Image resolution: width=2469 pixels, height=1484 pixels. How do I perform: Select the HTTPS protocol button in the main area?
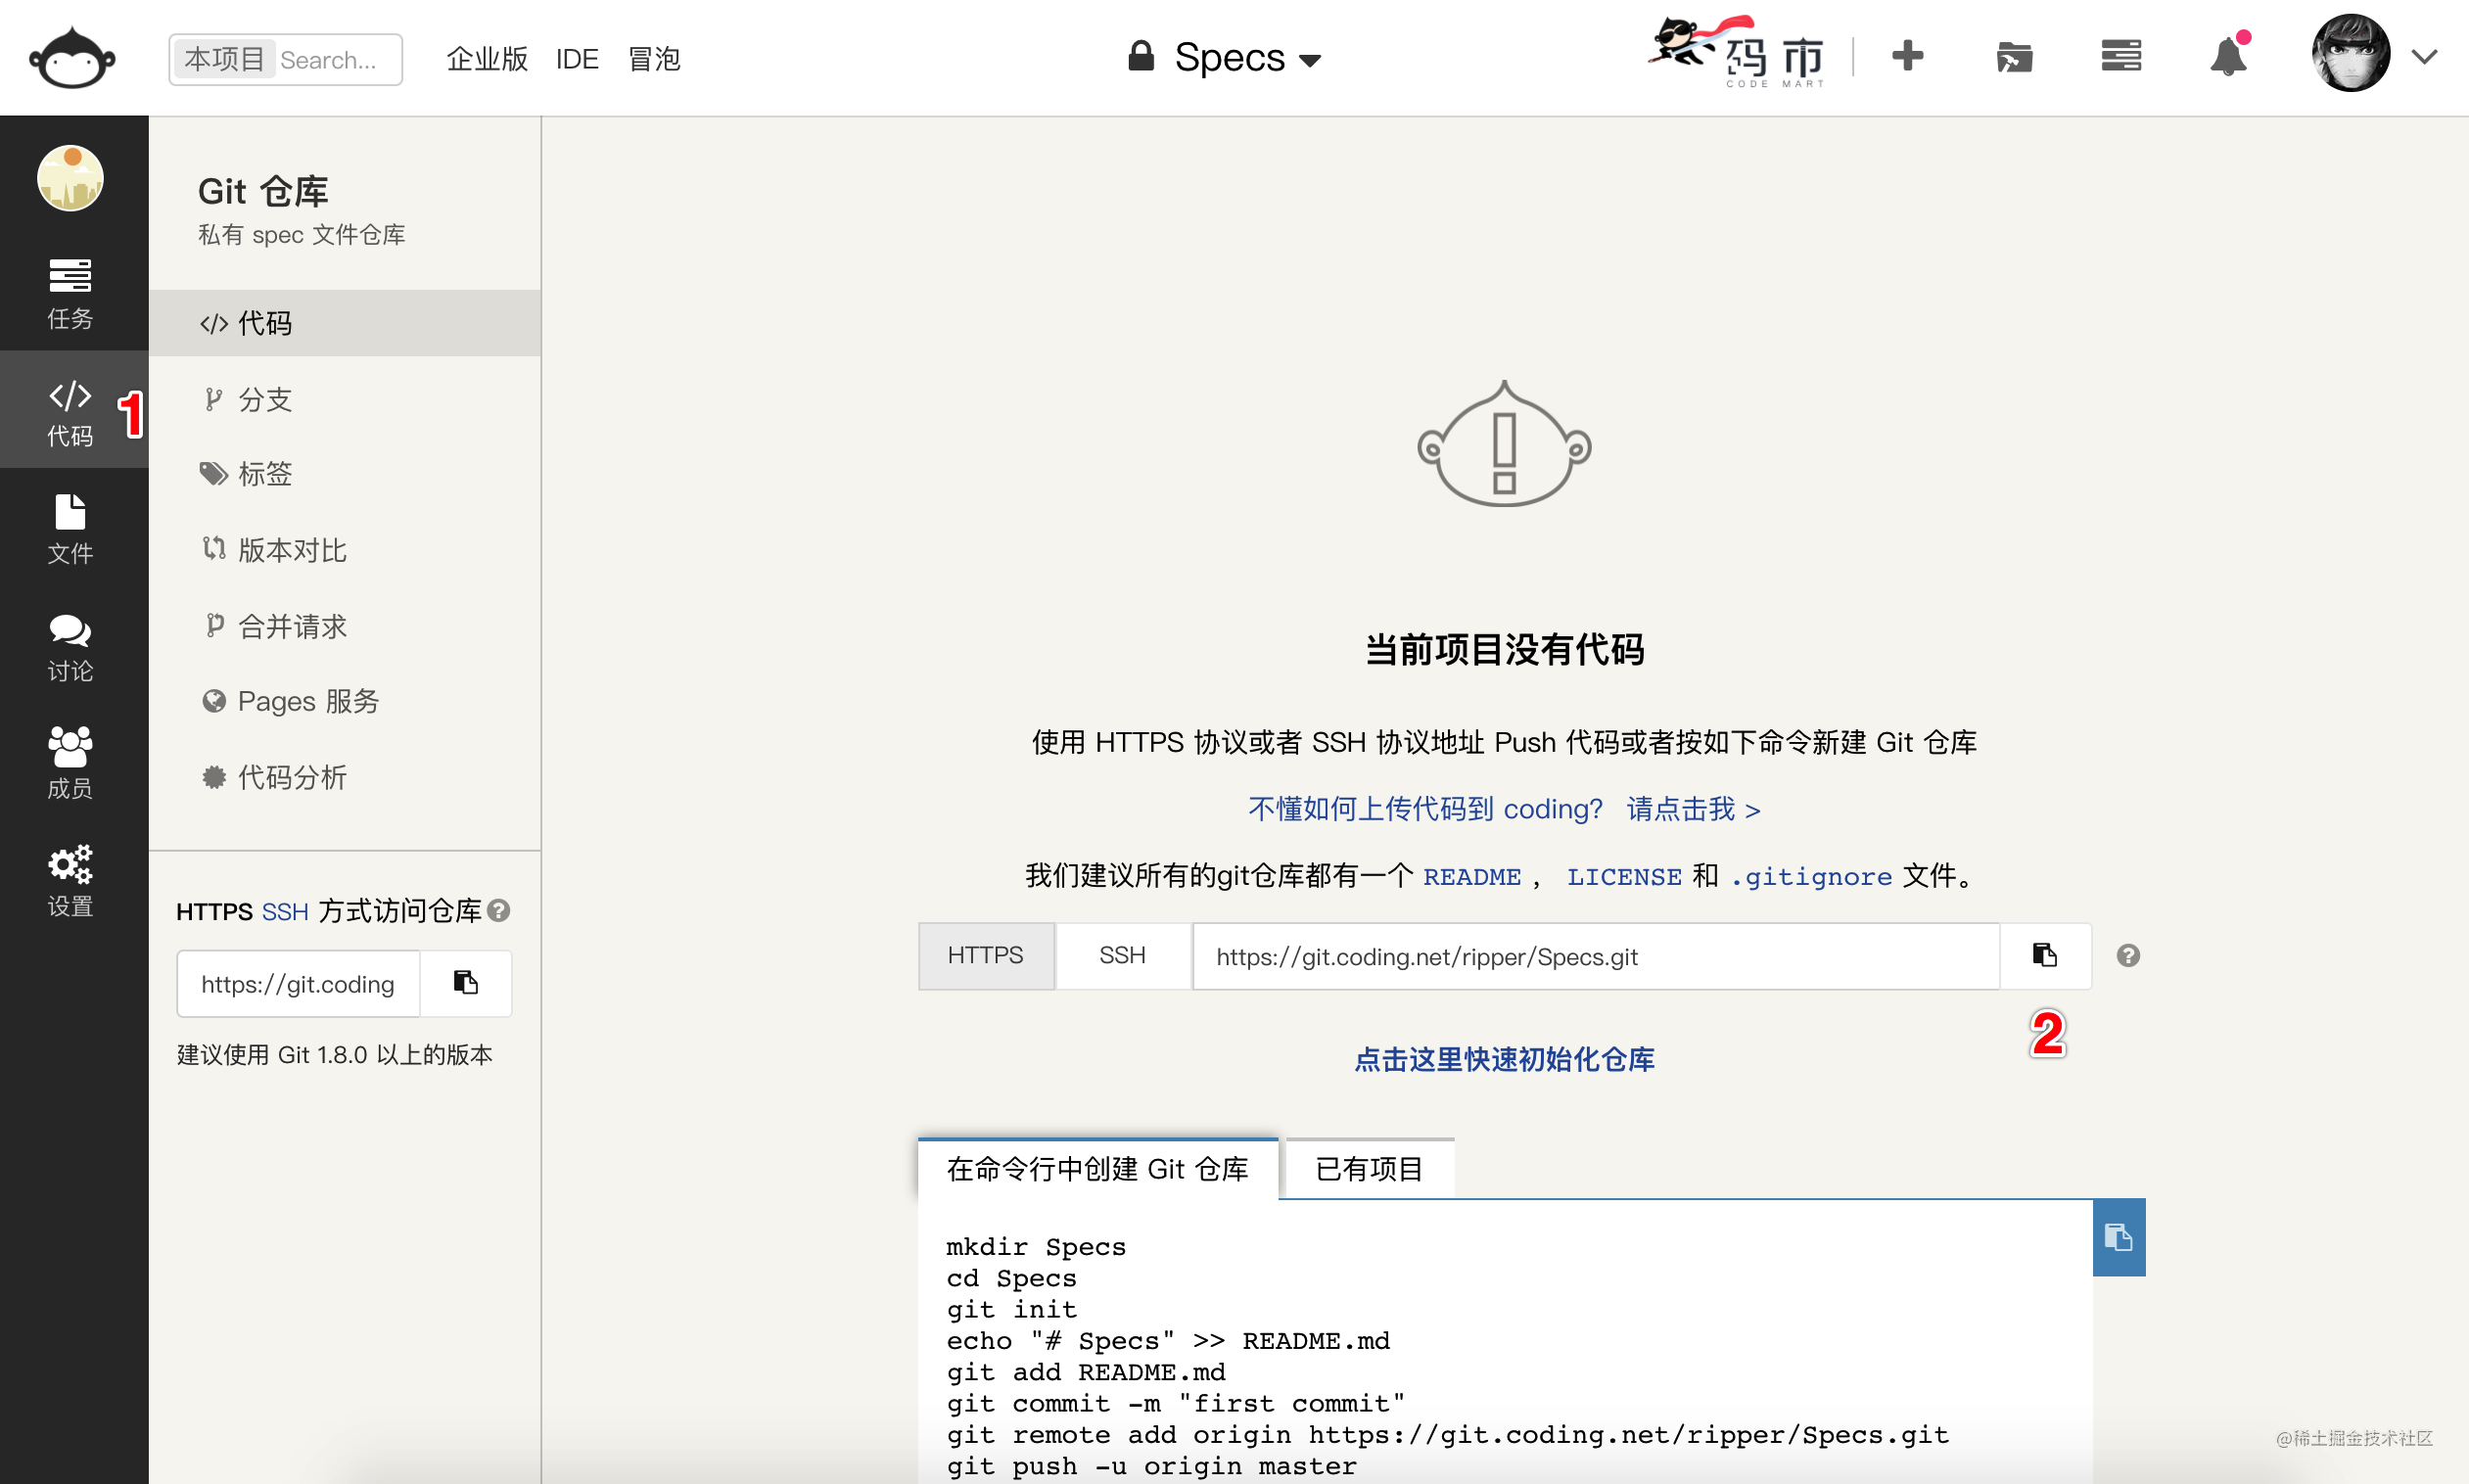986,956
